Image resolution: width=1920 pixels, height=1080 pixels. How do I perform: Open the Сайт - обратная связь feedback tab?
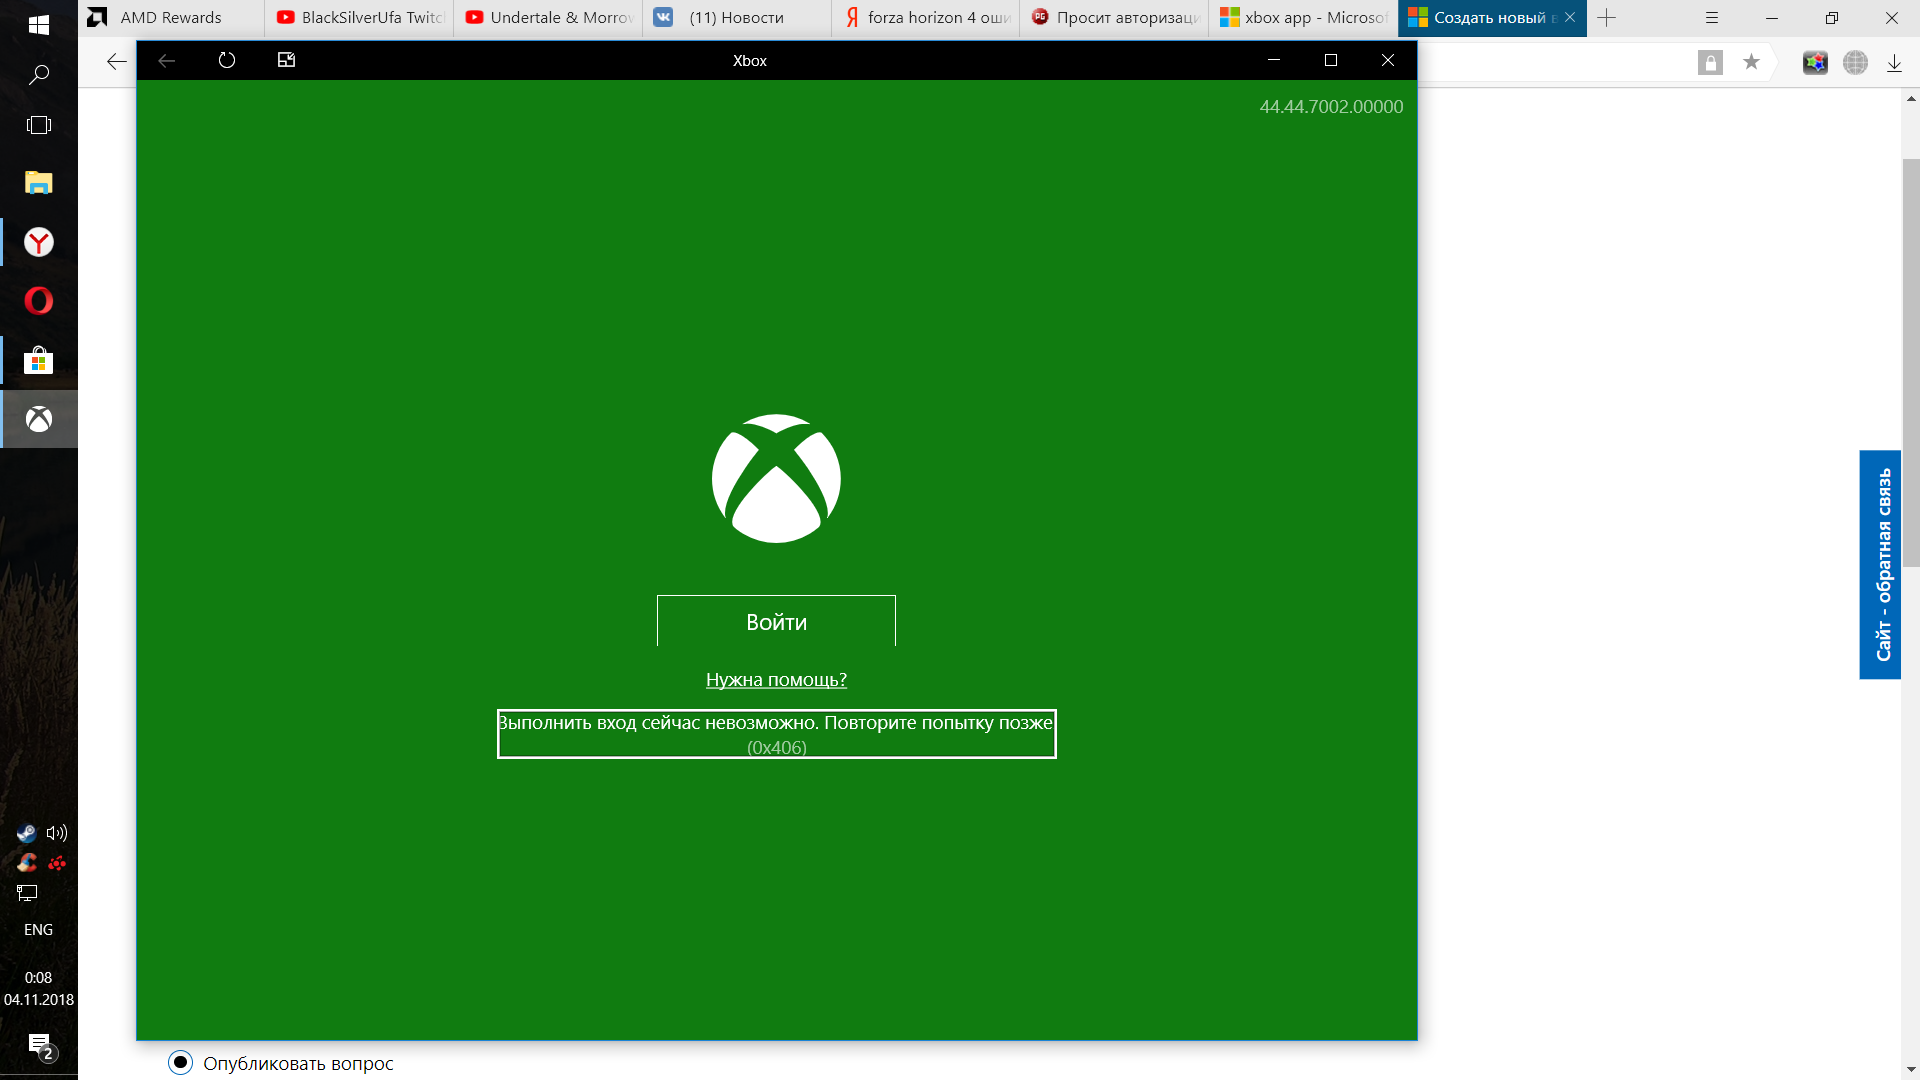pyautogui.click(x=1880, y=565)
